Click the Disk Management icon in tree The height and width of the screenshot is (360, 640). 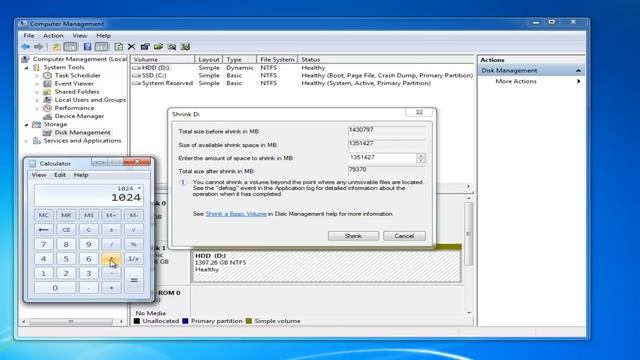coord(47,133)
